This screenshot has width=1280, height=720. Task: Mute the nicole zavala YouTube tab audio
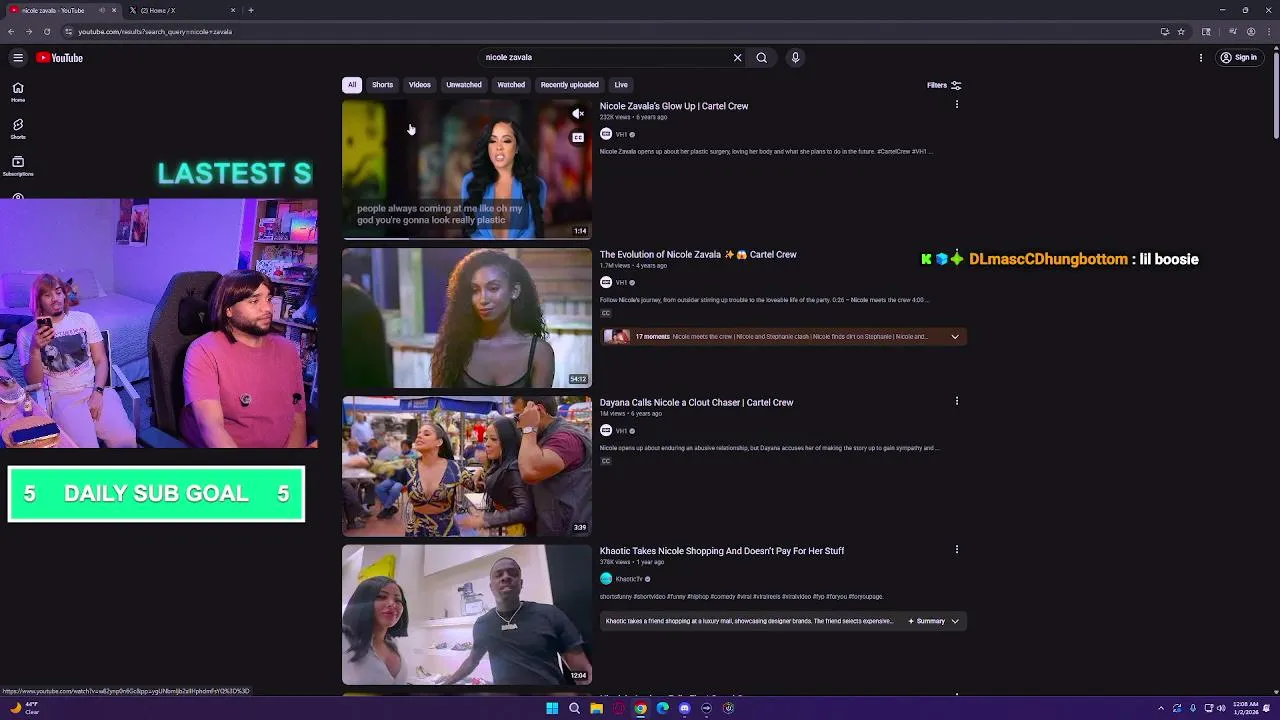(x=102, y=10)
